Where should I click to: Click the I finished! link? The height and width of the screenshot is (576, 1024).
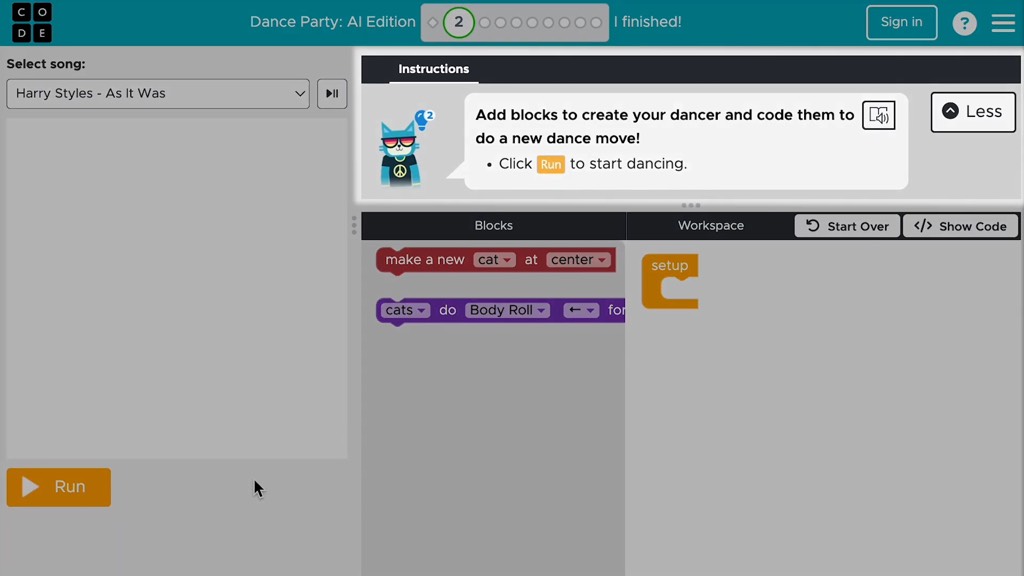[x=647, y=22]
